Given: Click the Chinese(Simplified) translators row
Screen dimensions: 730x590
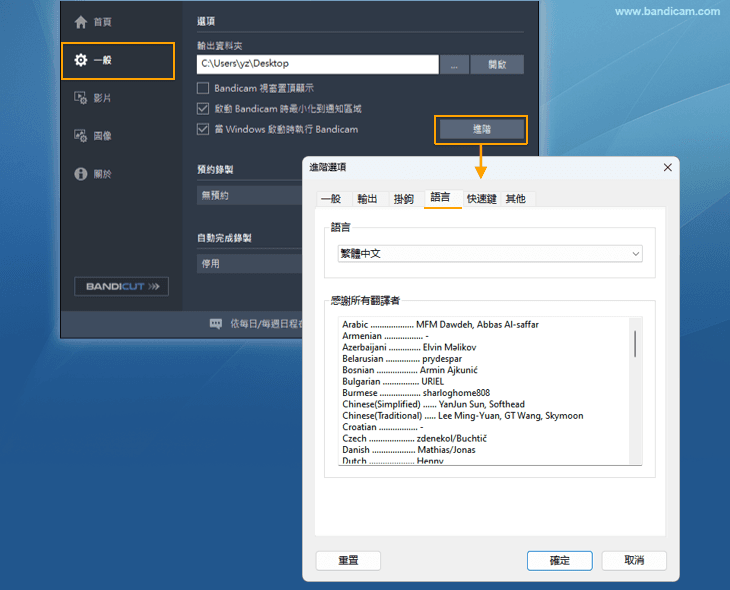Looking at the screenshot, I should coord(433,404).
